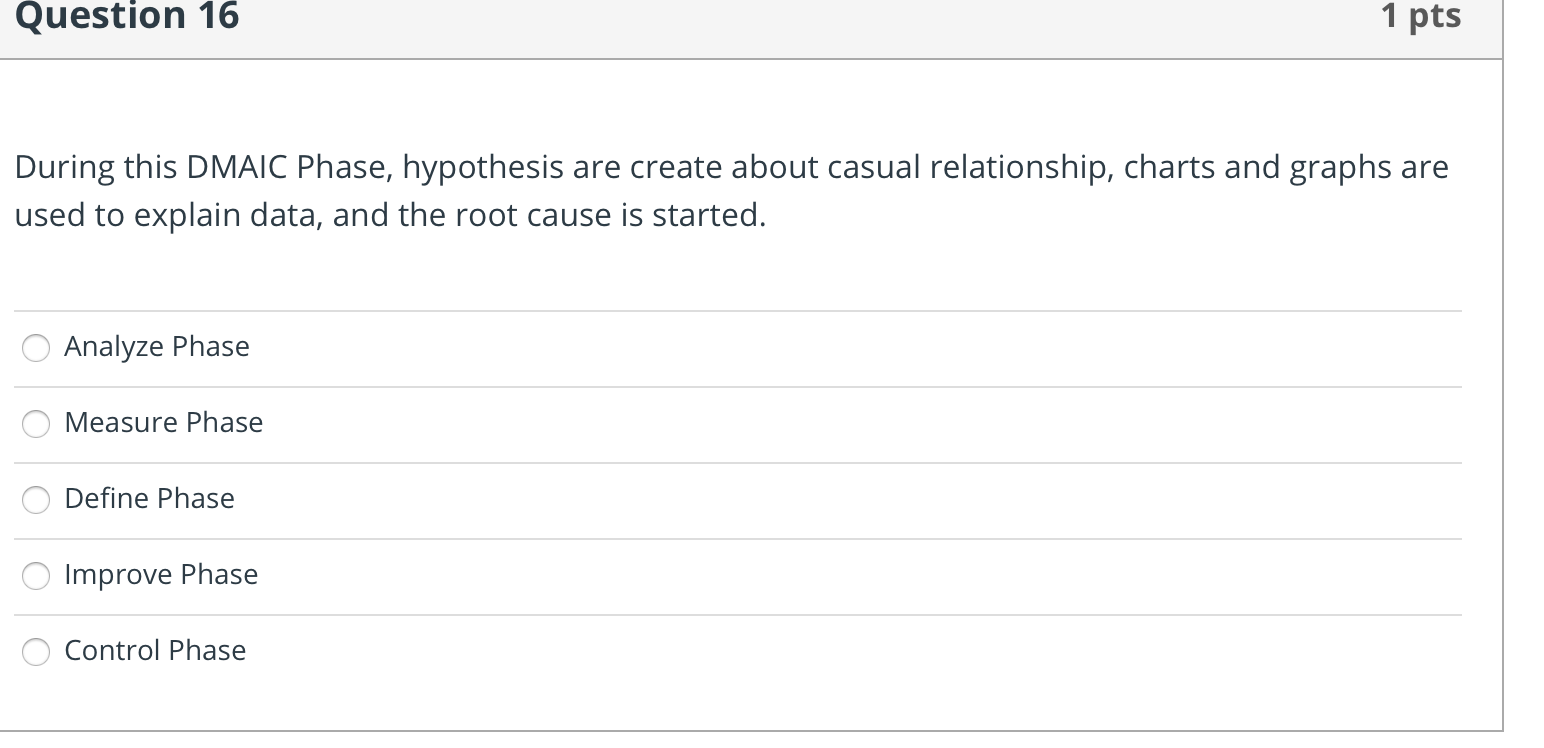This screenshot has height=748, width=1544.
Task: Click the Question 16 heading
Action: pos(124,15)
